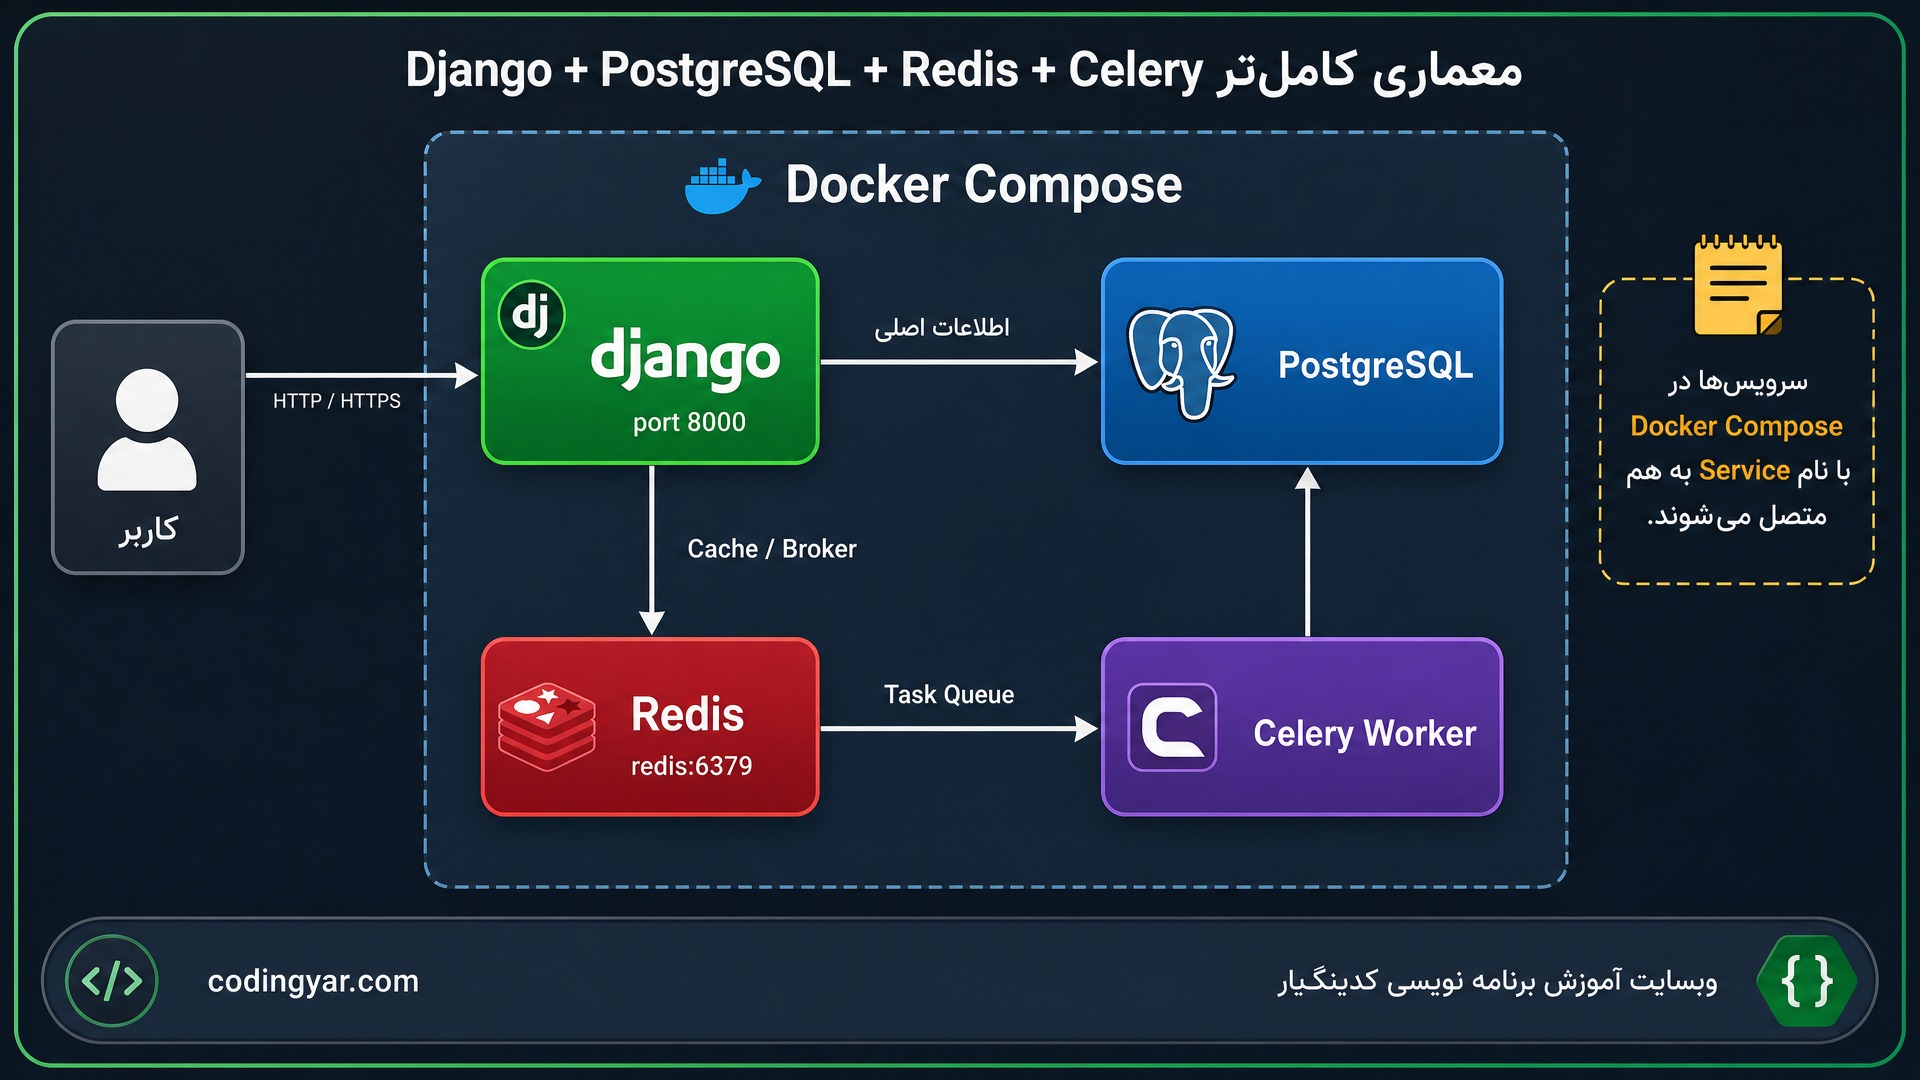Click the "کاربر" label under user icon
The height and width of the screenshot is (1080, 1920).
coord(148,529)
